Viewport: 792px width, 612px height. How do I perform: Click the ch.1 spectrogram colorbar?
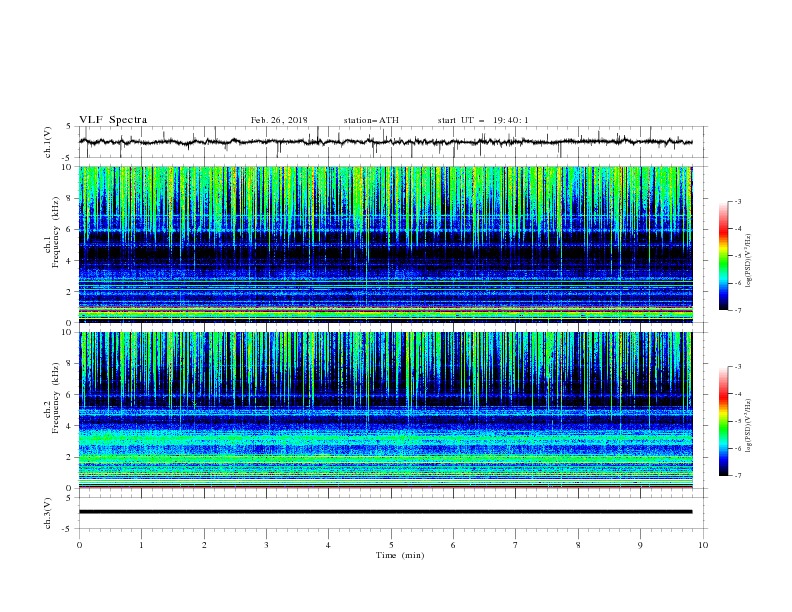coord(723,256)
